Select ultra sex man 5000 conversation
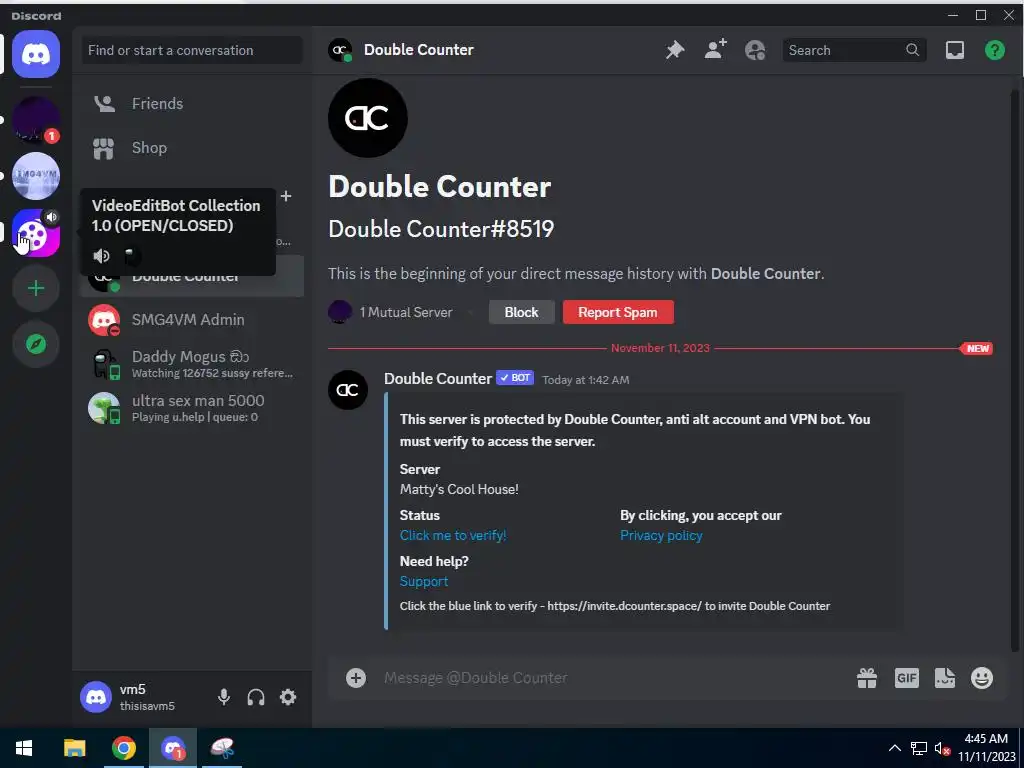Screen dimensions: 1024x768 (x=192, y=408)
